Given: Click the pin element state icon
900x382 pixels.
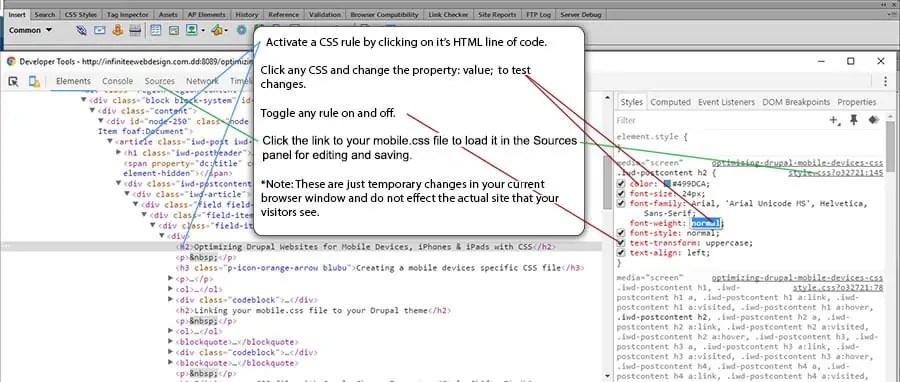Looking at the screenshot, I should click(854, 120).
